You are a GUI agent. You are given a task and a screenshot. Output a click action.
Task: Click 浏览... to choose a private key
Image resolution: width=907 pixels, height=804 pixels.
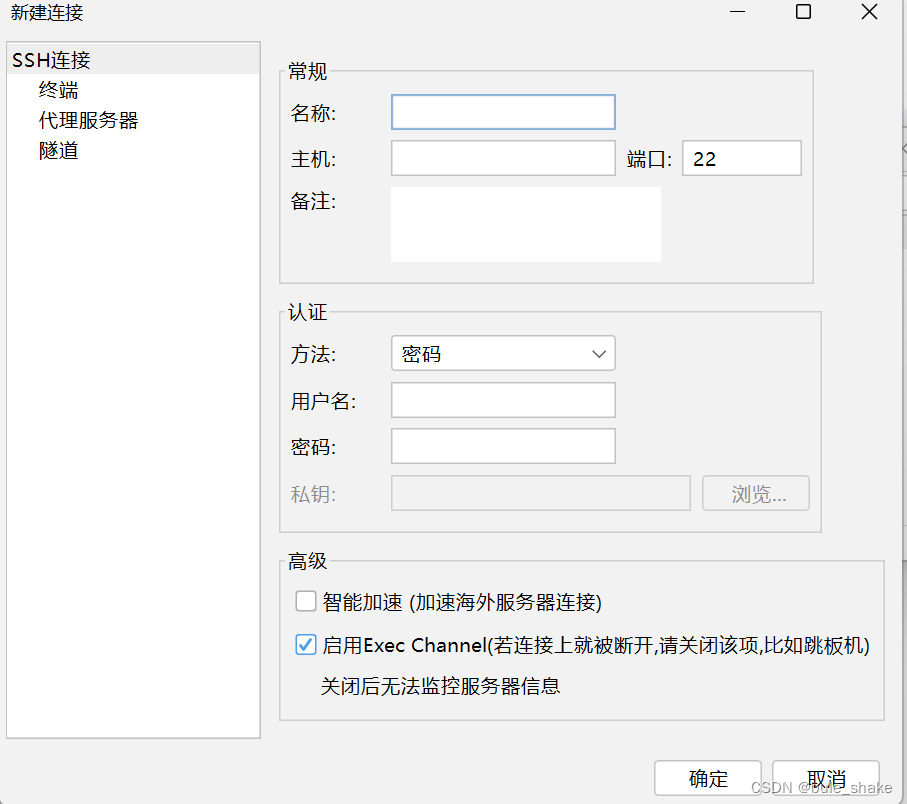click(x=755, y=493)
